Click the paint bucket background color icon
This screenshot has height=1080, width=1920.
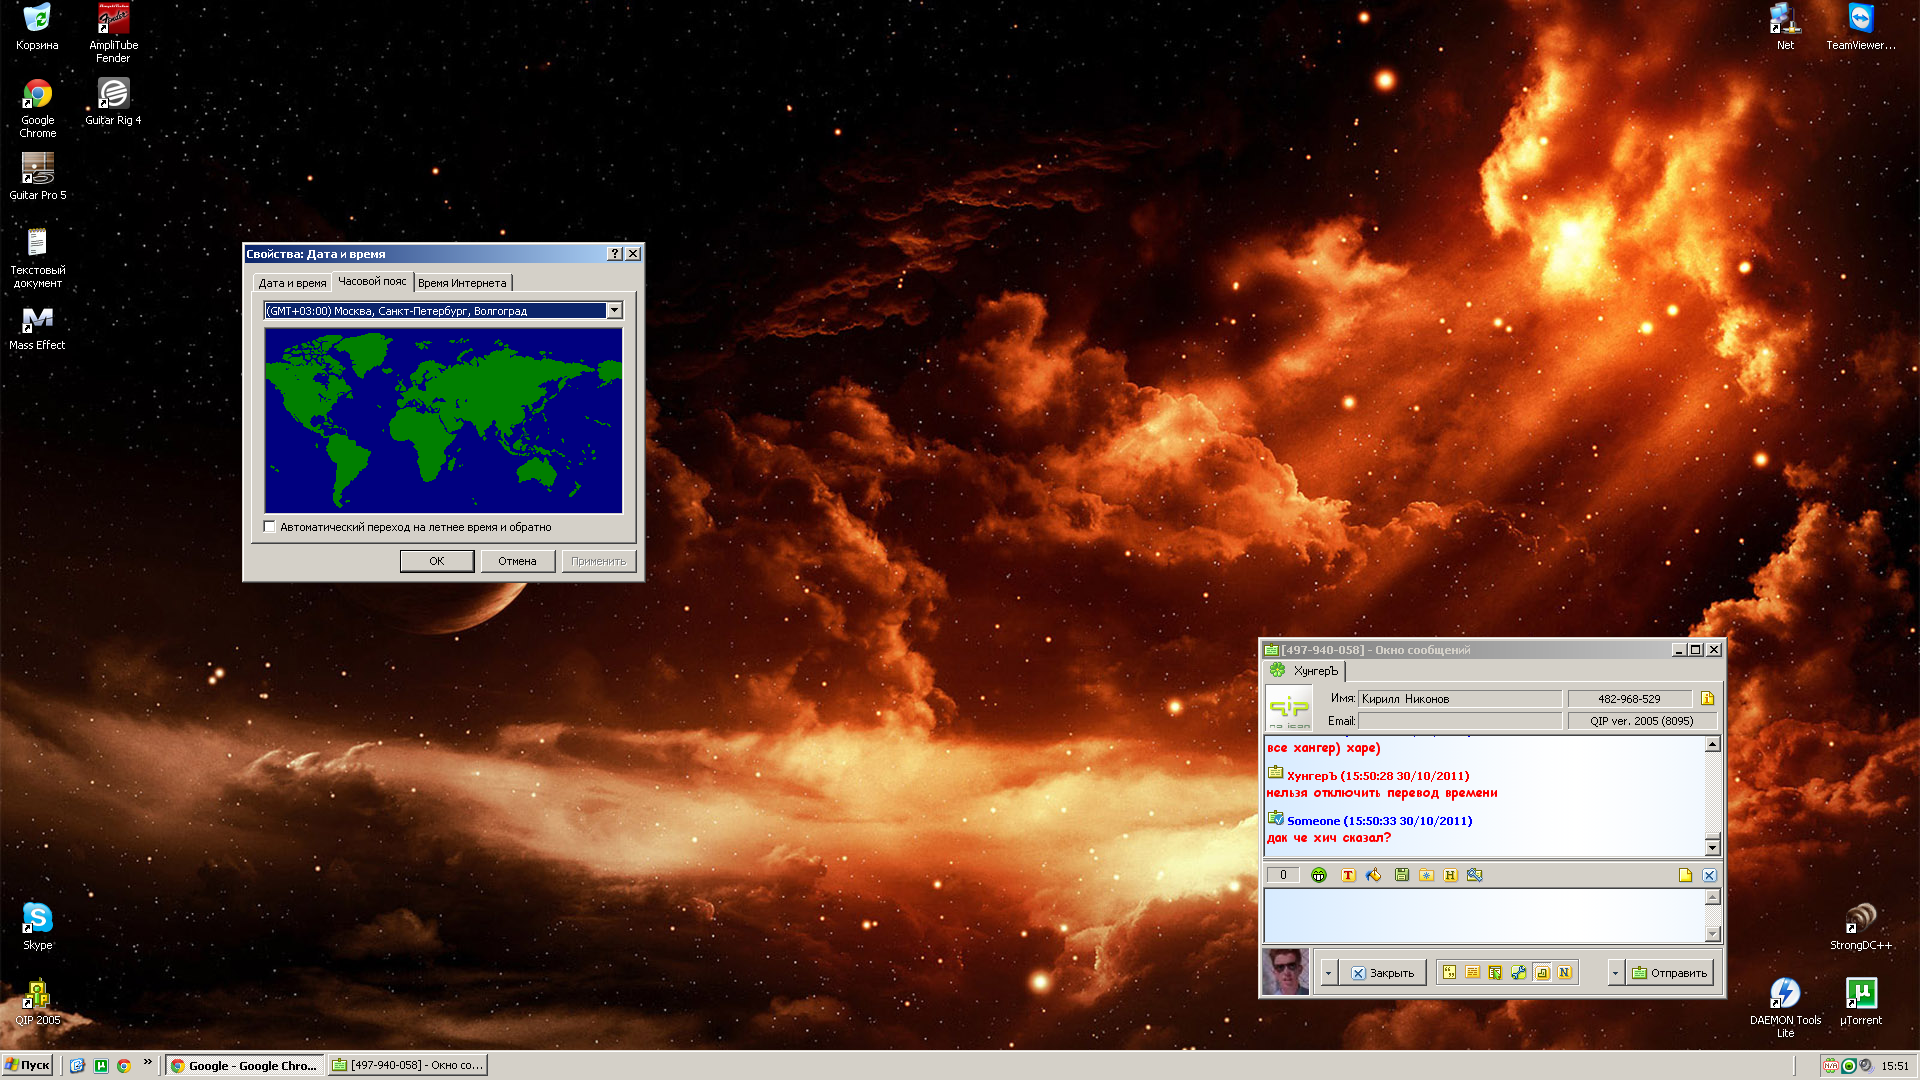pos(1374,875)
